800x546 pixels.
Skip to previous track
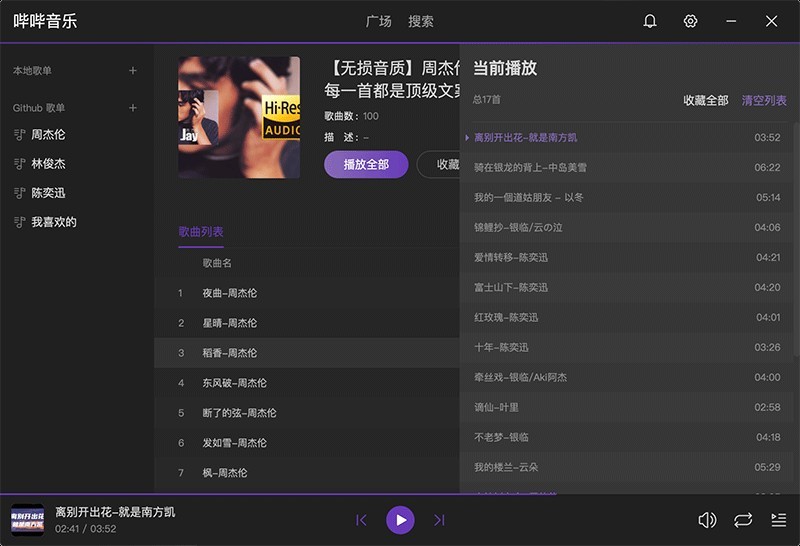tap(362, 520)
